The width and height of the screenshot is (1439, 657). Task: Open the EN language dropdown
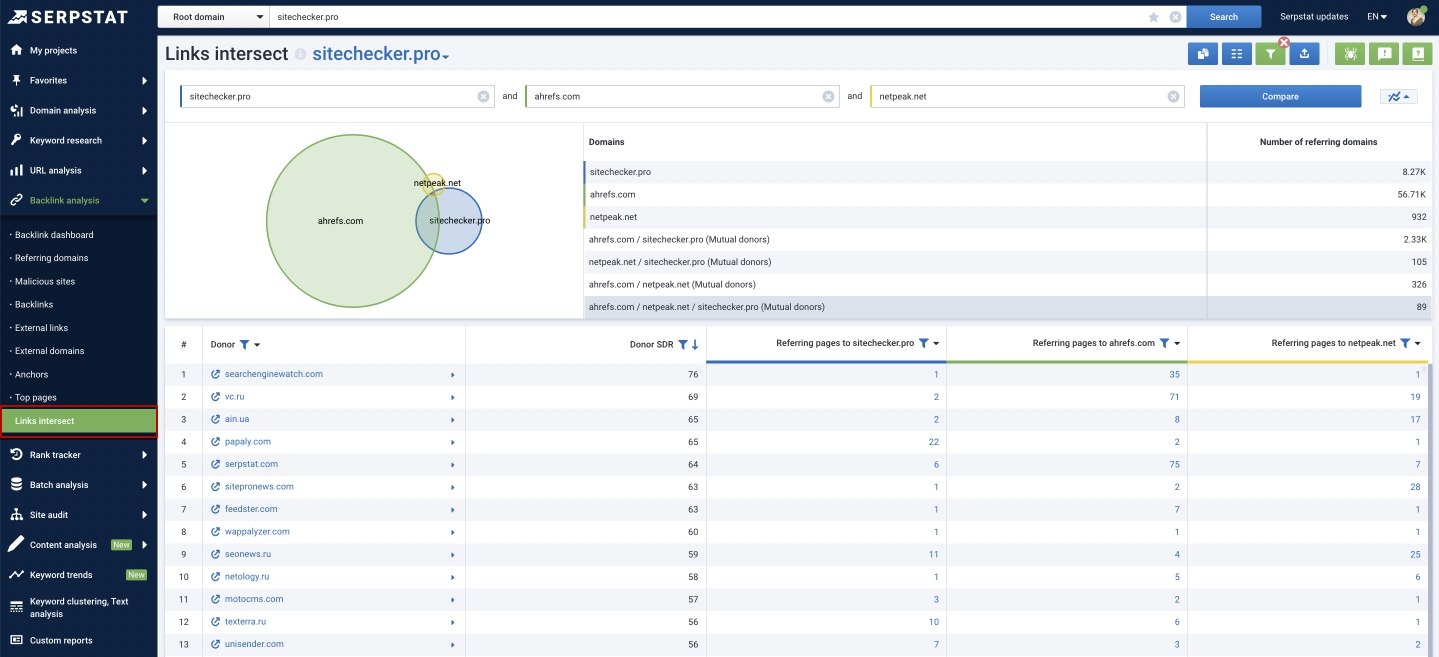[x=1377, y=17]
